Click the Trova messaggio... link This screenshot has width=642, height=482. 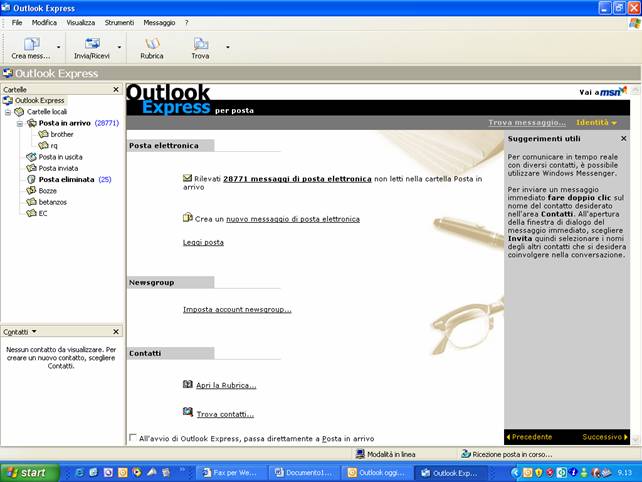click(527, 122)
